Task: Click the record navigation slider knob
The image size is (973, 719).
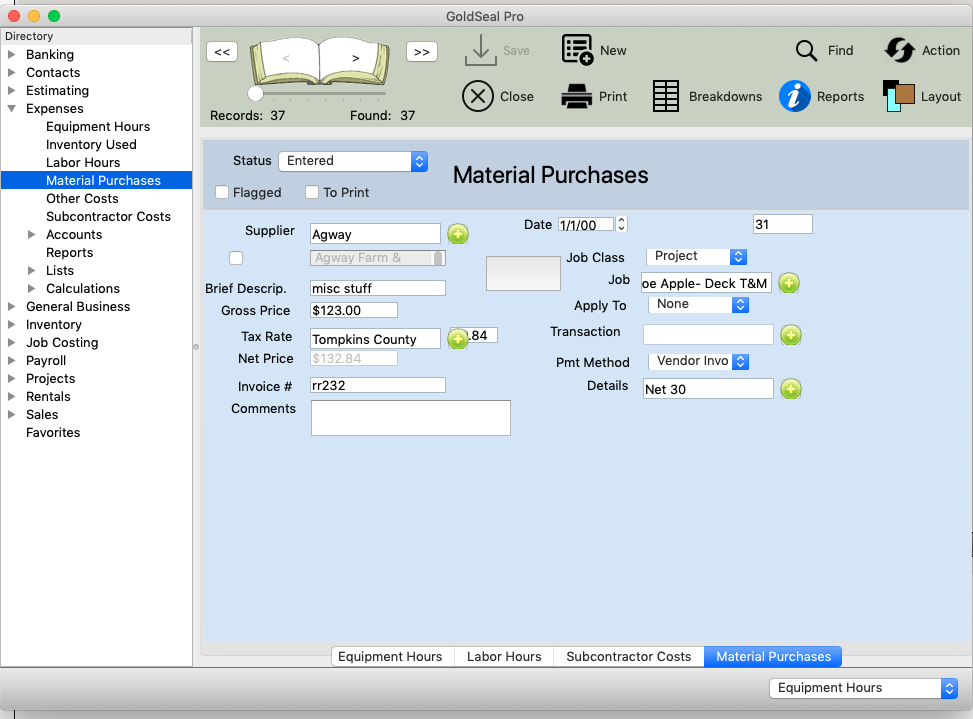Action: (255, 94)
